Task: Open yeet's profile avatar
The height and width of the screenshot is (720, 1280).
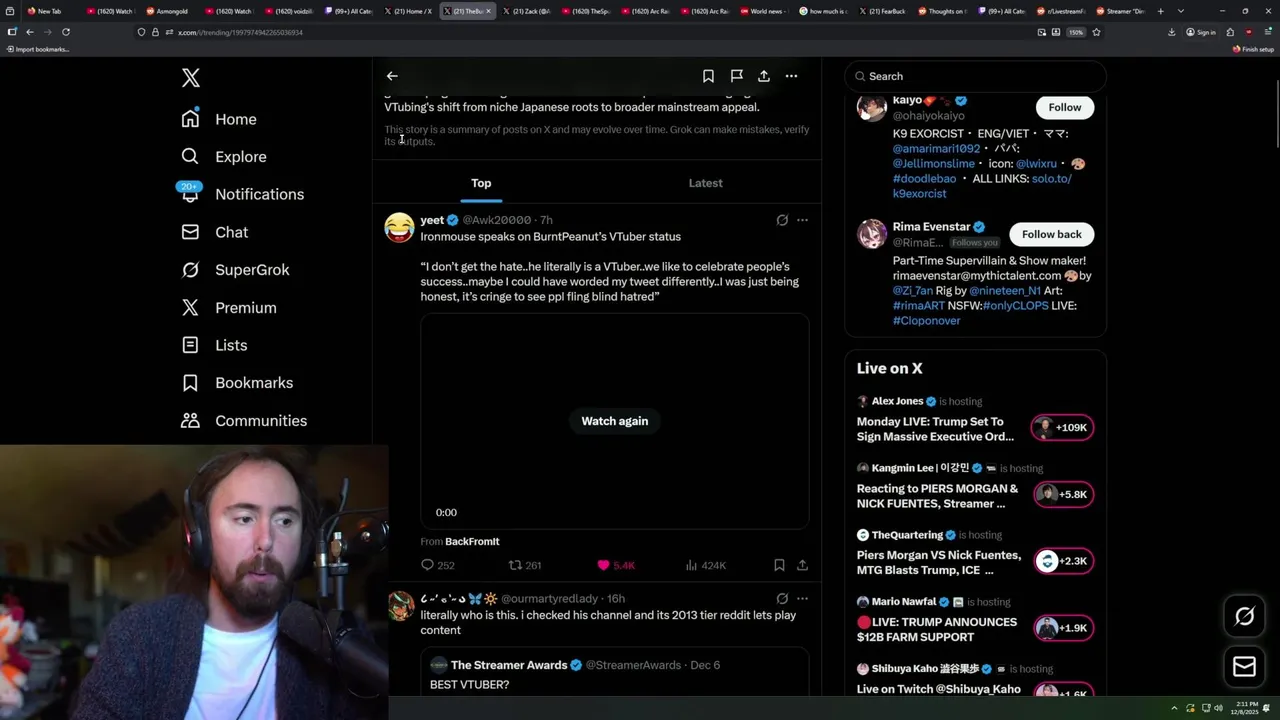Action: (x=399, y=227)
